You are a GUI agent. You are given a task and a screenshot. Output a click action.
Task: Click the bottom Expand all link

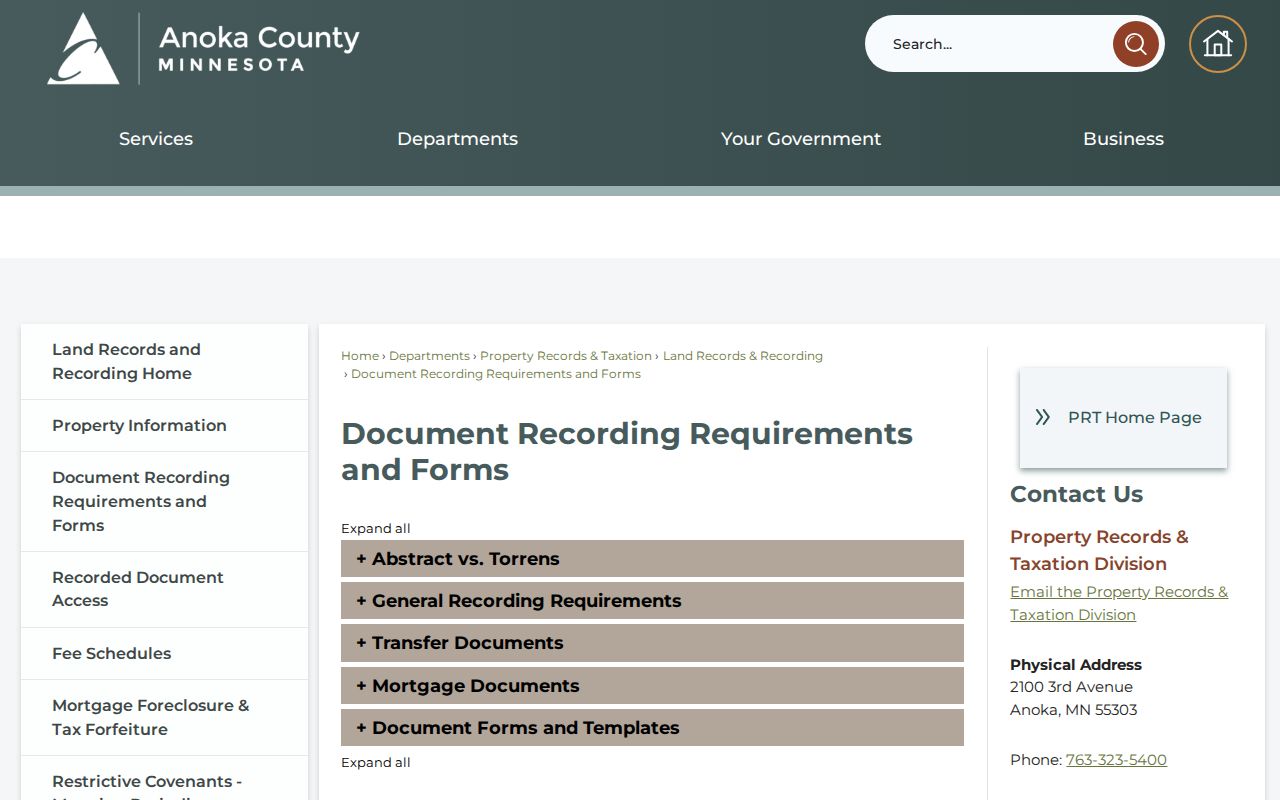point(376,763)
